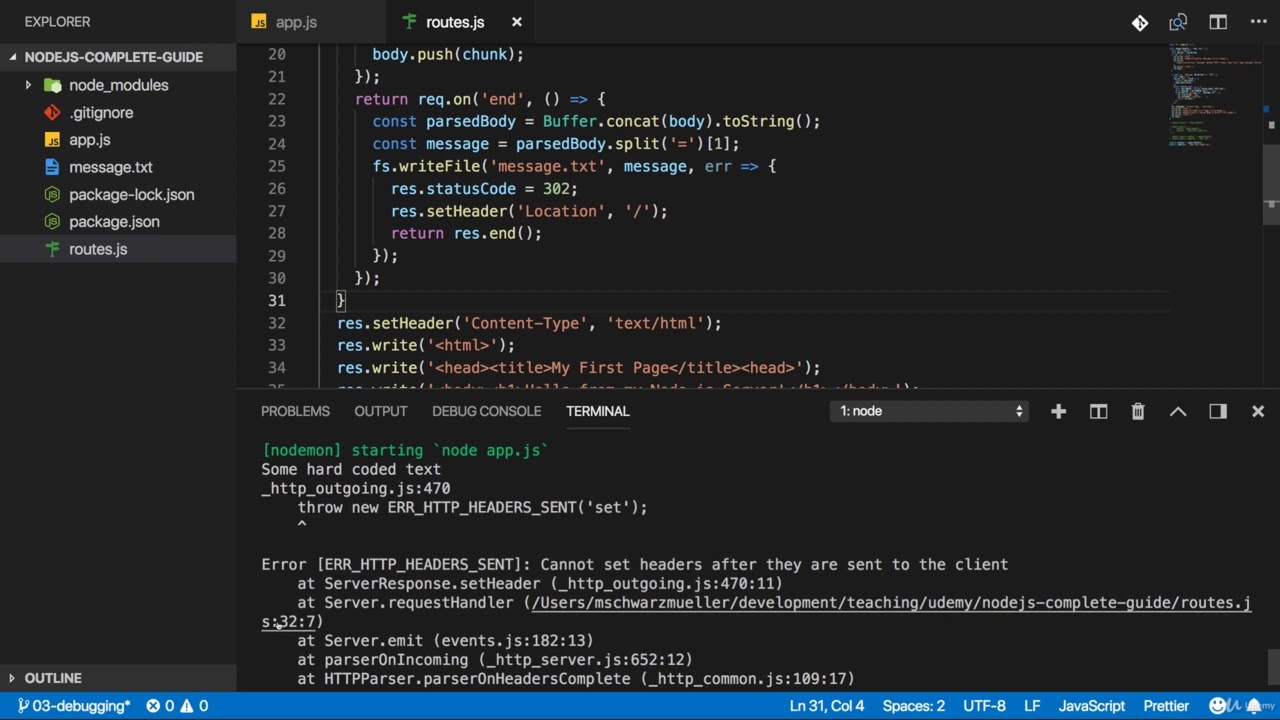Click the npm icon beside package.json
Screen dimensions: 1280x720
[52, 222]
